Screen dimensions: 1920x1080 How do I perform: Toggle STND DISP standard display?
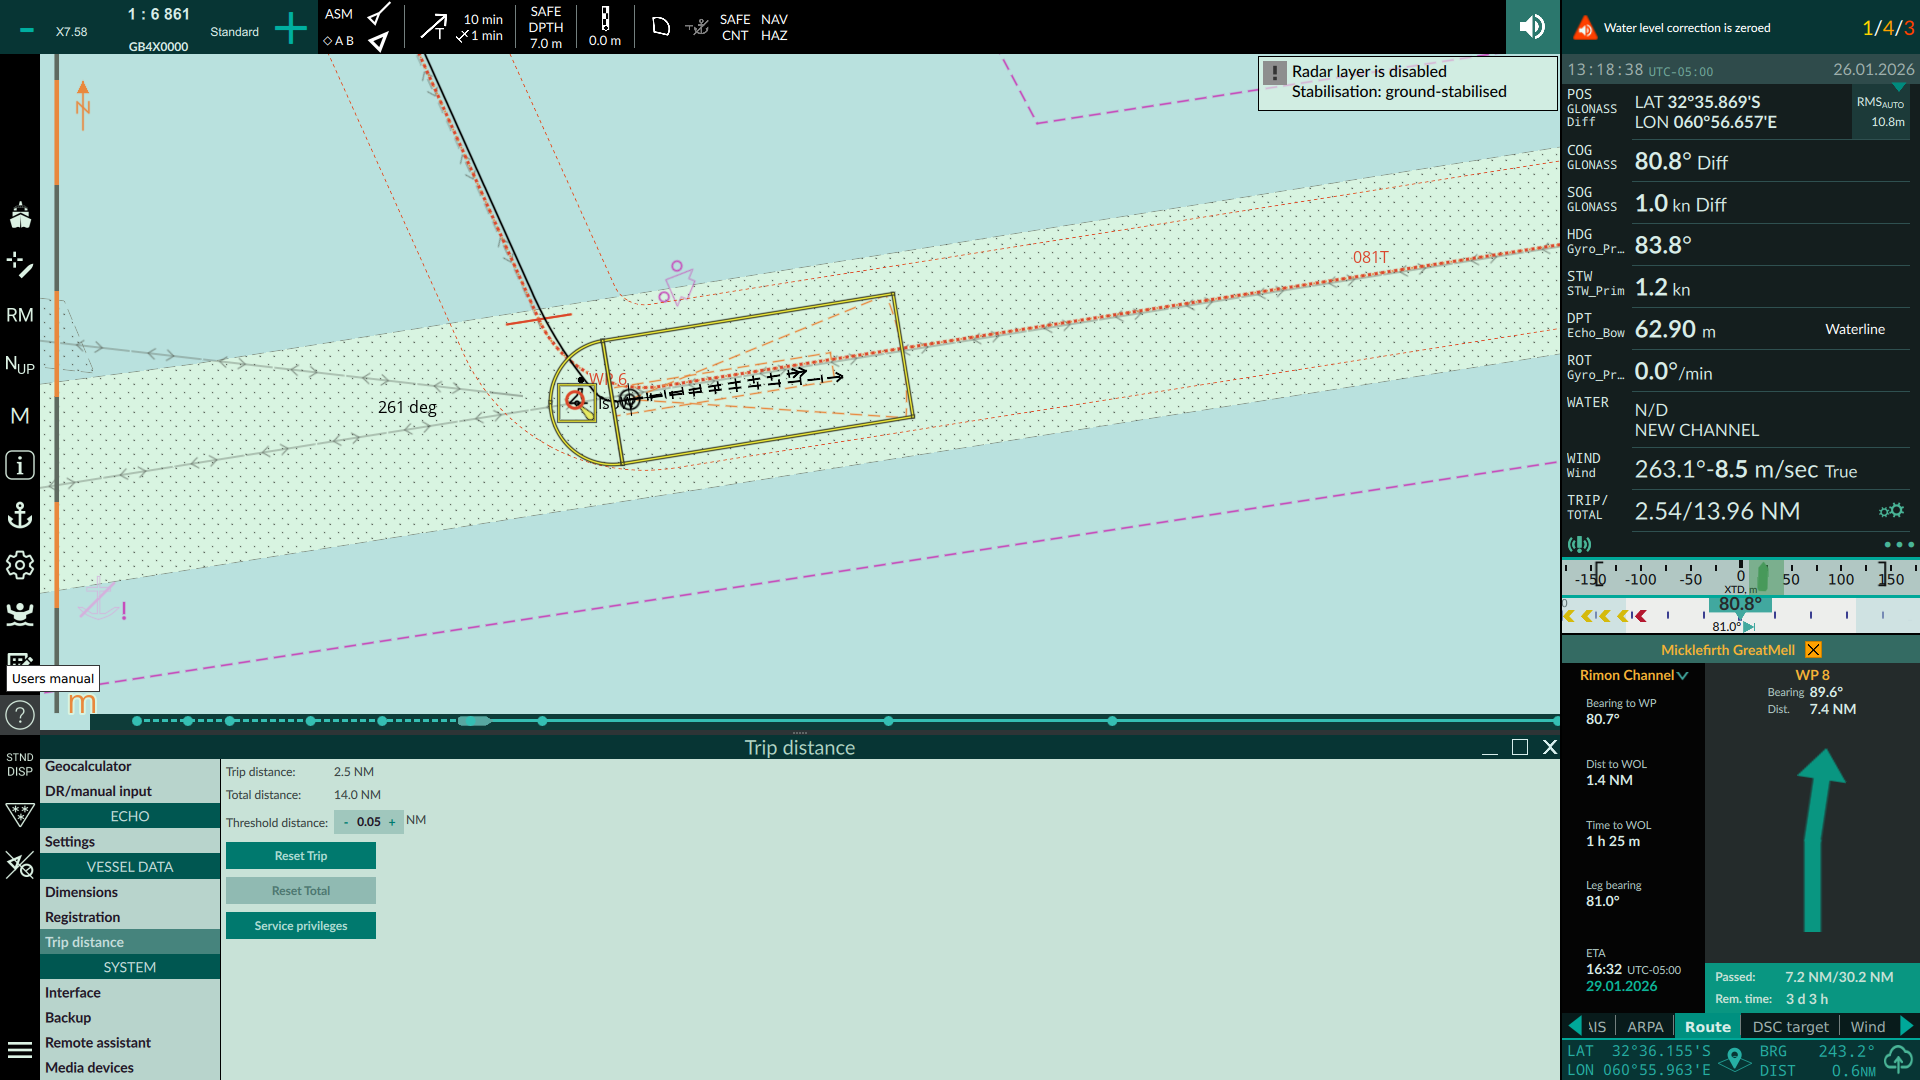click(20, 765)
